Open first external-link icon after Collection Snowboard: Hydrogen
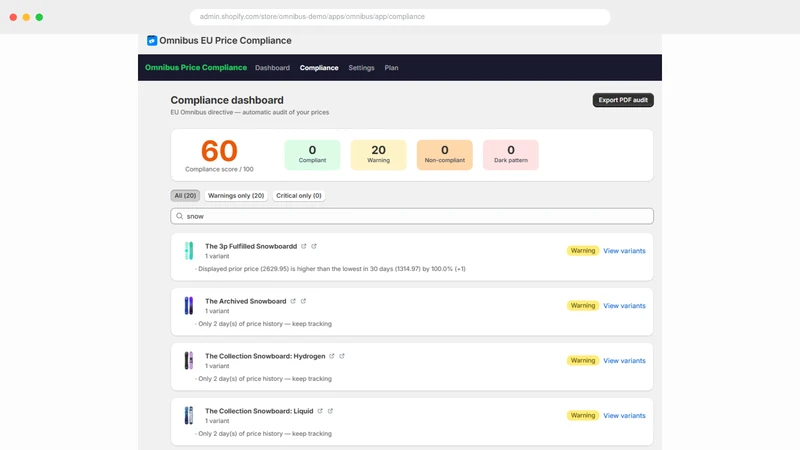The image size is (800, 450). (332, 356)
